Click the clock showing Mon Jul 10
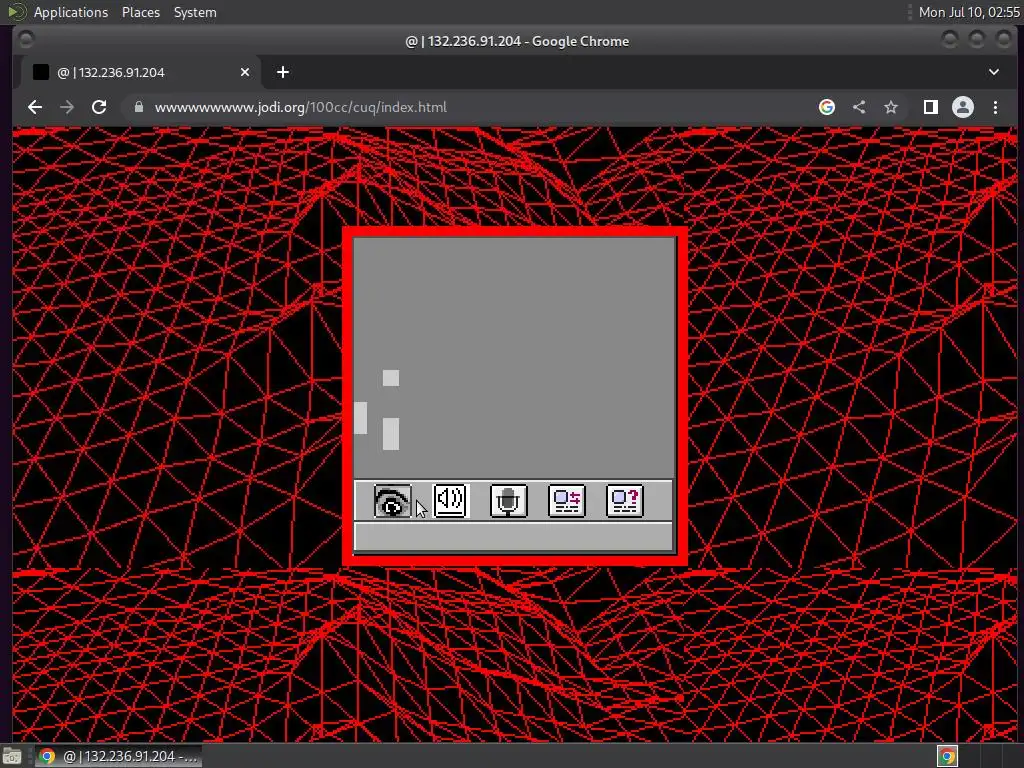Viewport: 1024px width, 768px height. tap(968, 12)
